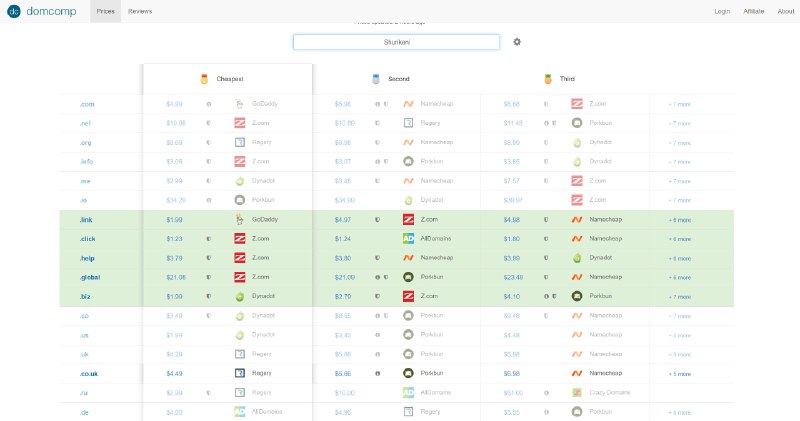This screenshot has height=421, width=800.
Task: Expand '+ 6 more' for the .link row
Action: coord(679,219)
